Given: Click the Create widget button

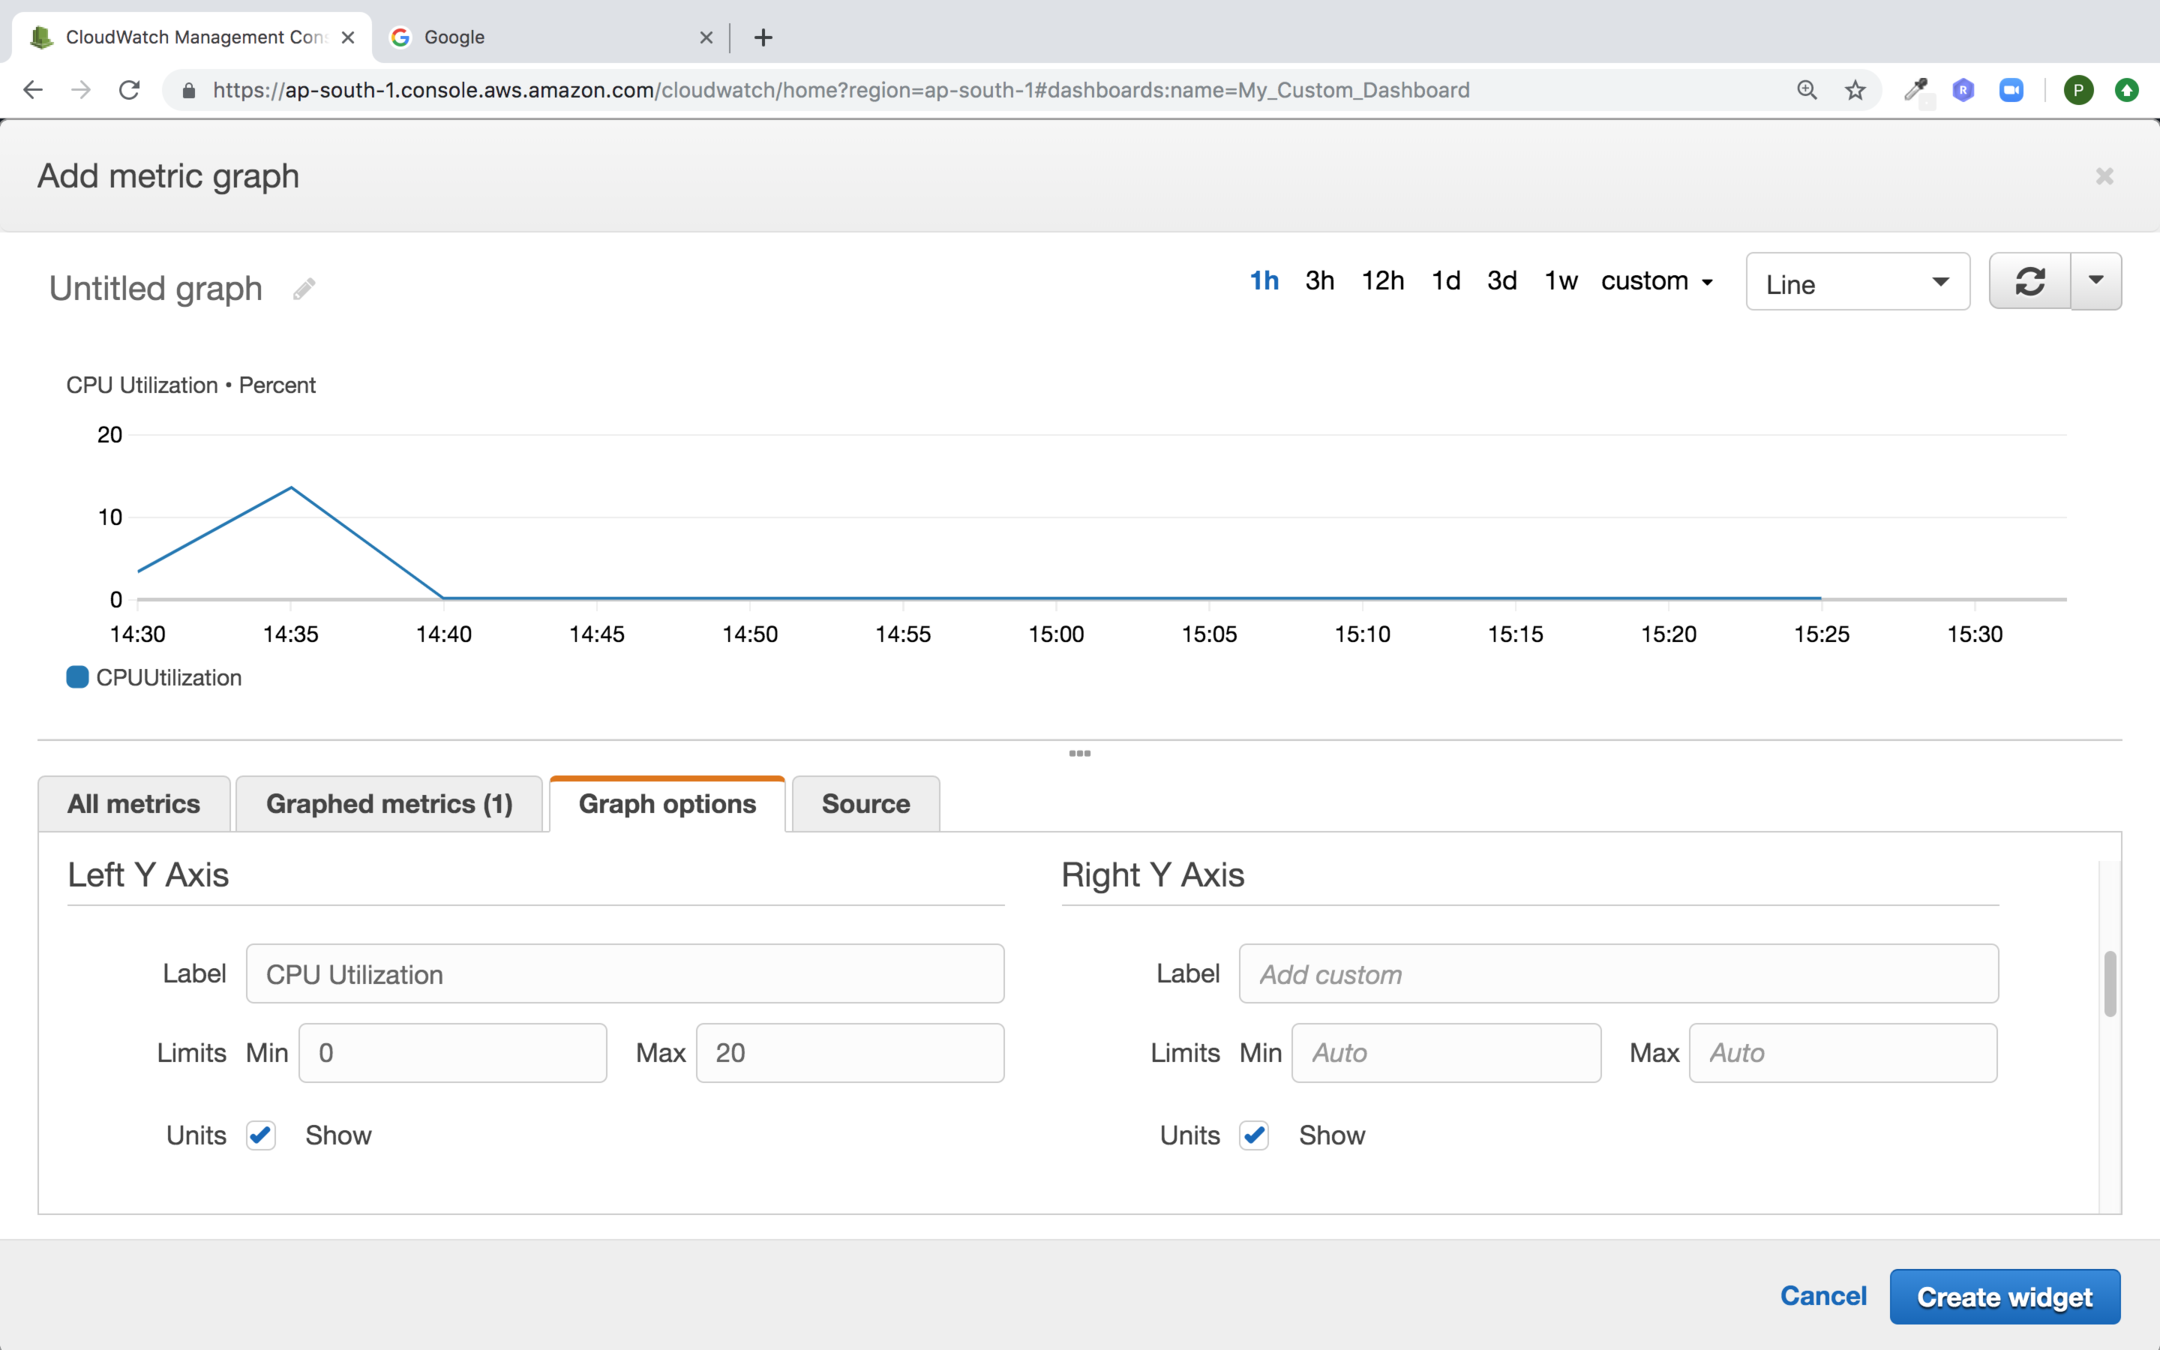Looking at the screenshot, I should point(2004,1297).
